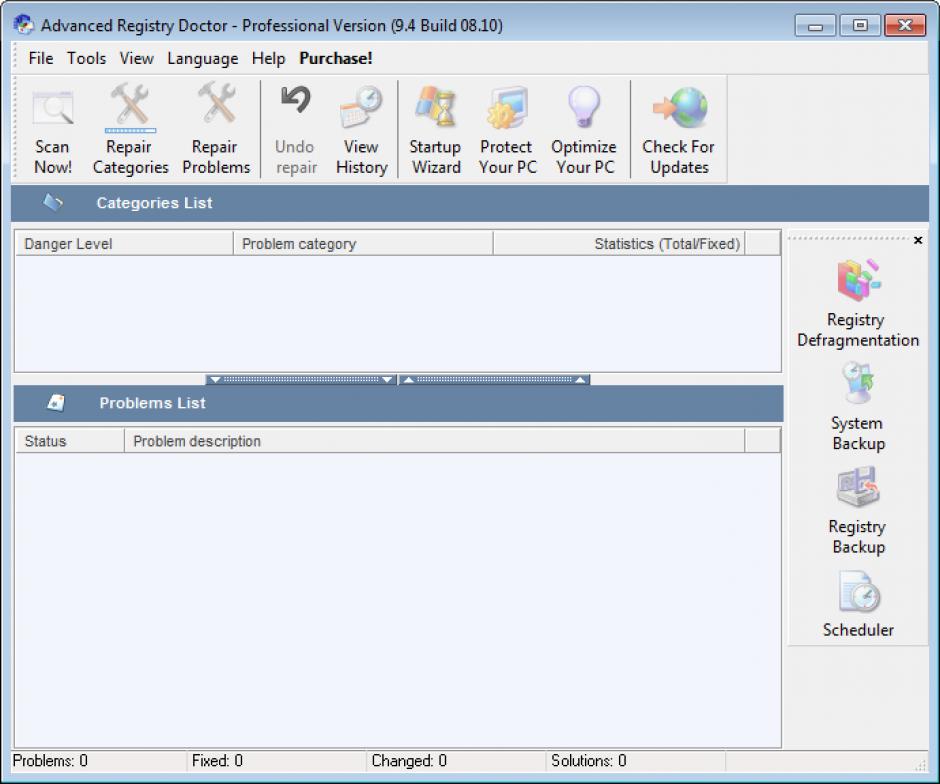Click the application icon in title bar
Viewport: 940px width, 784px height.
(x=24, y=25)
